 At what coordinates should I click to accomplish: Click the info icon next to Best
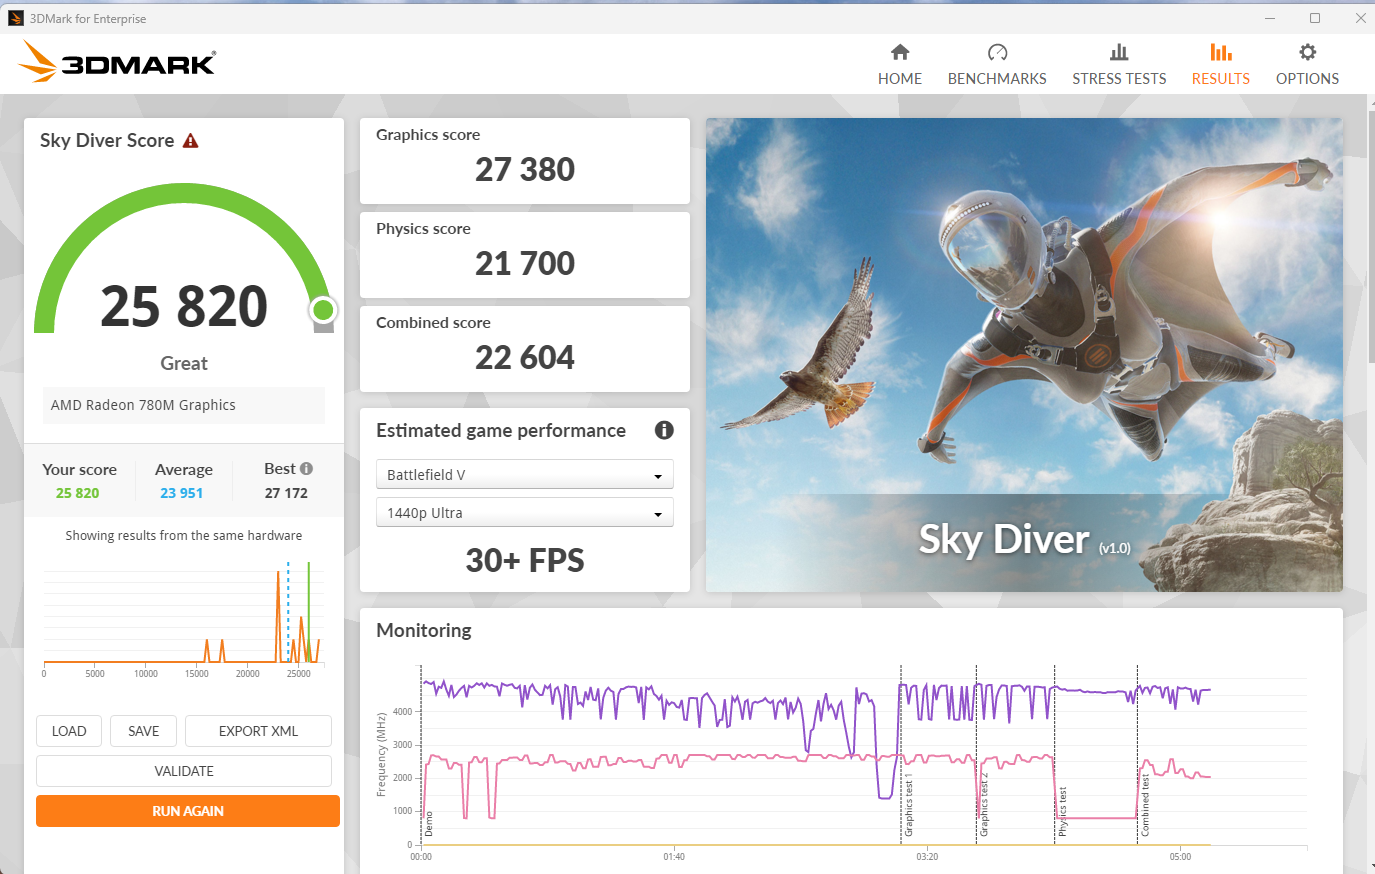coord(306,468)
